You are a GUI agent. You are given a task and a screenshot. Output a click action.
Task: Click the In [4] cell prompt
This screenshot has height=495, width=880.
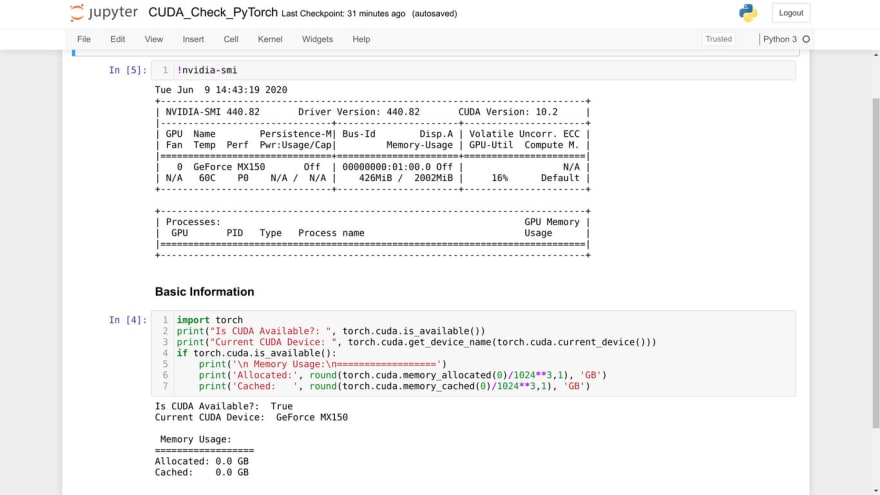click(x=127, y=320)
